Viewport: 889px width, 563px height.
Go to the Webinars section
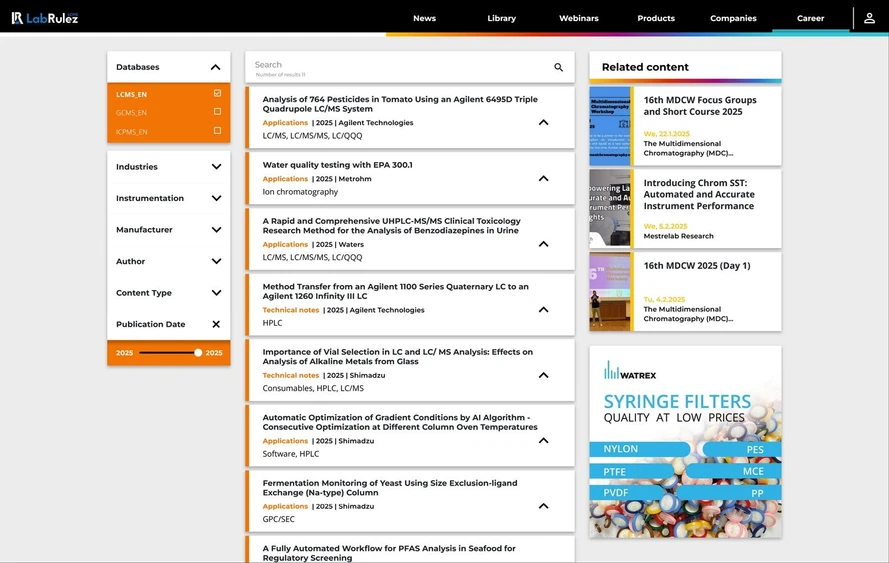(579, 18)
